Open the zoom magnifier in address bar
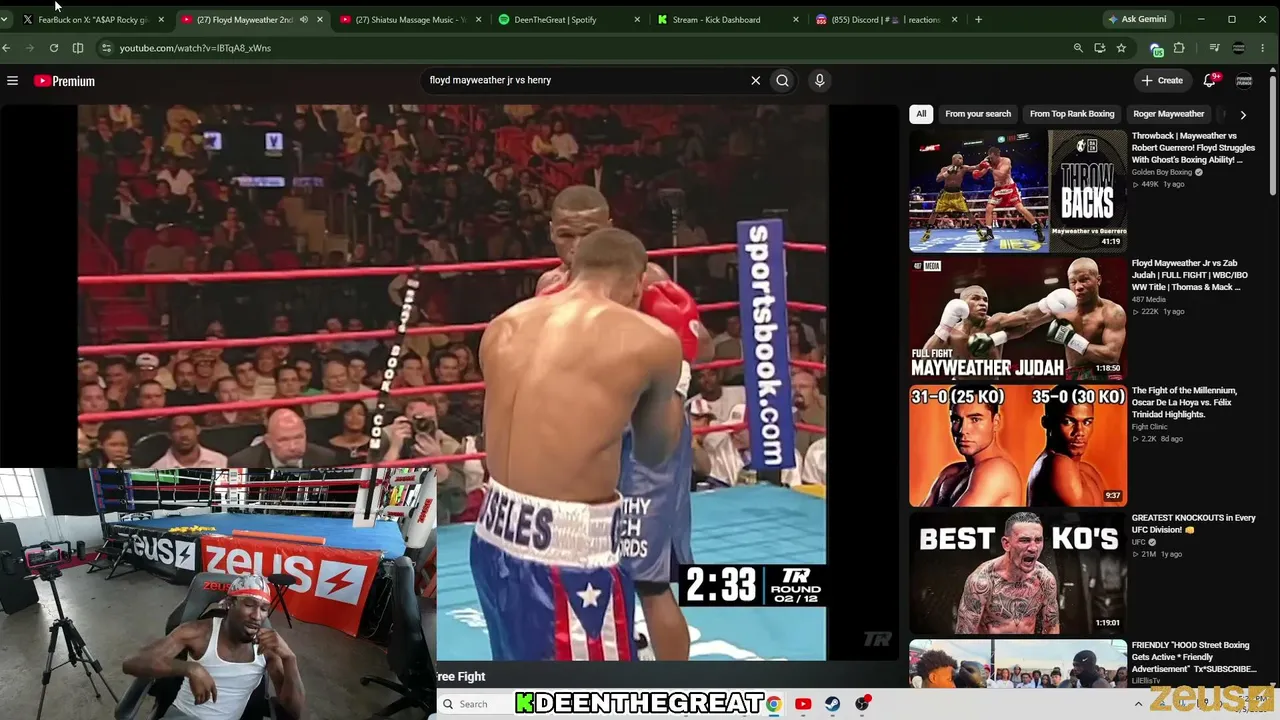 (1078, 48)
